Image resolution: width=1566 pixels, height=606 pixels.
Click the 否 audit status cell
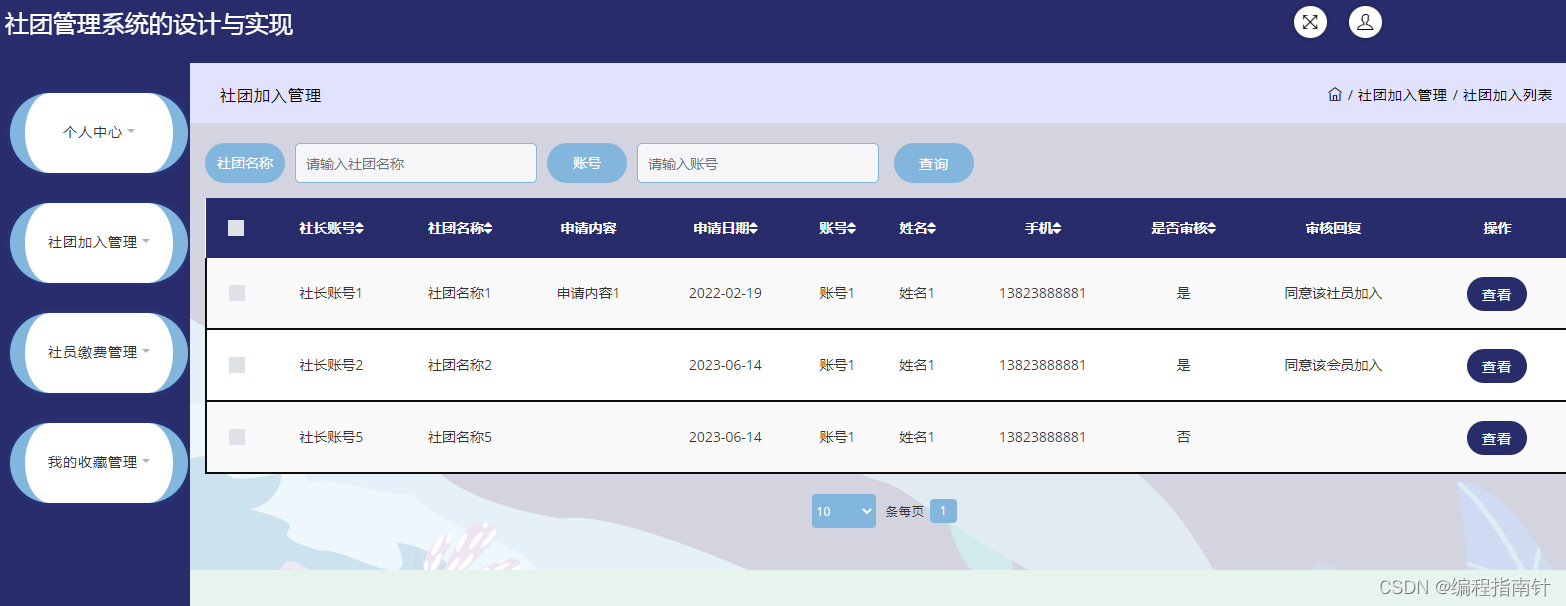[x=1184, y=437]
